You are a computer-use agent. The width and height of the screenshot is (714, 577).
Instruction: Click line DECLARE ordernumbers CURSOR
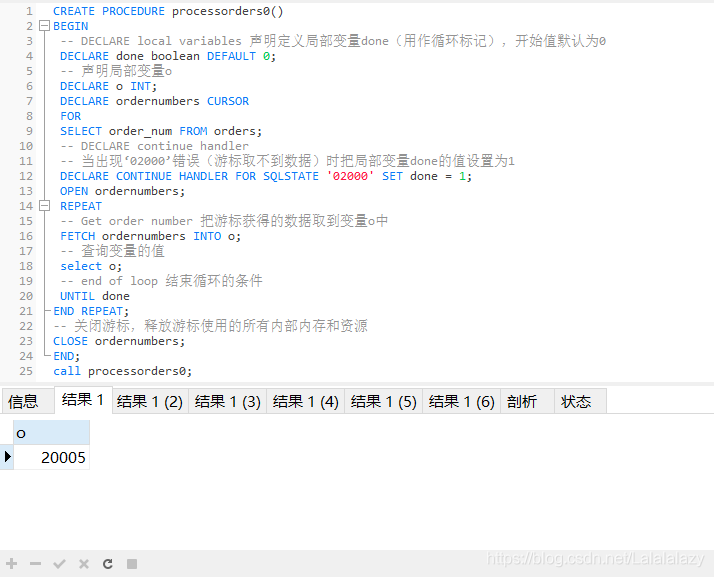[154, 101]
